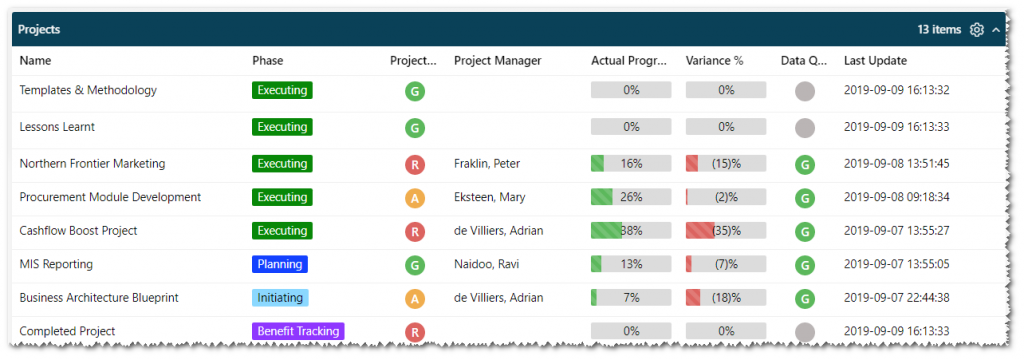Click the Planning phase badge for MIS Reporting
The width and height of the screenshot is (1024, 360).
(280, 264)
